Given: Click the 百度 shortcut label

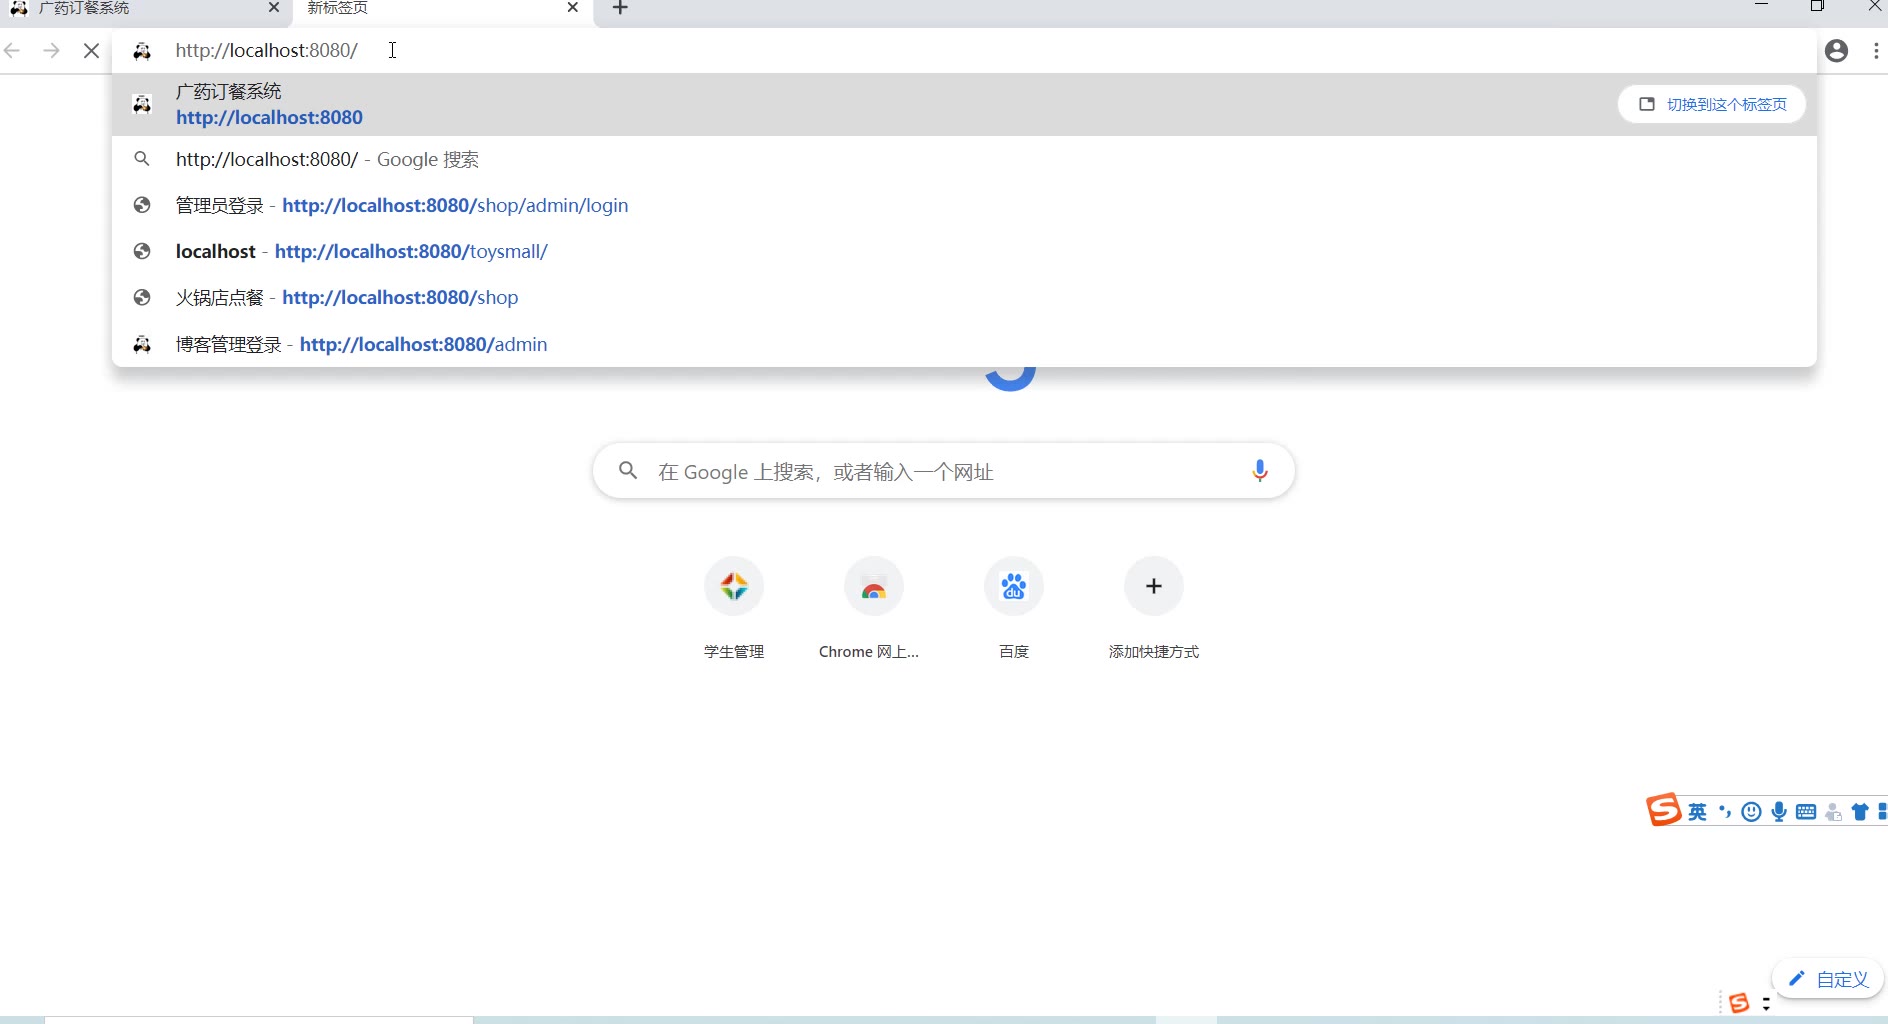Looking at the screenshot, I should pyautogui.click(x=1014, y=652).
